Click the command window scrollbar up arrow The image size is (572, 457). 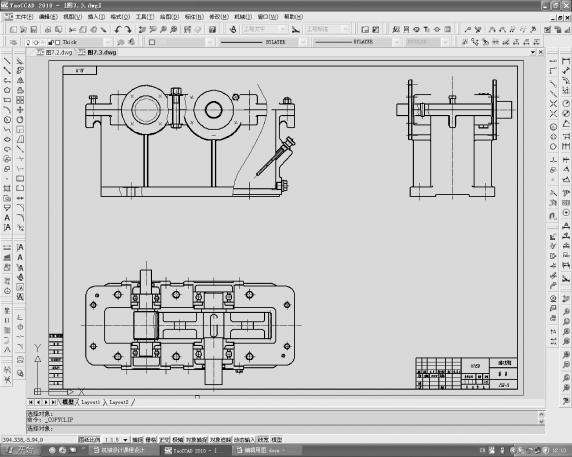coord(541,414)
